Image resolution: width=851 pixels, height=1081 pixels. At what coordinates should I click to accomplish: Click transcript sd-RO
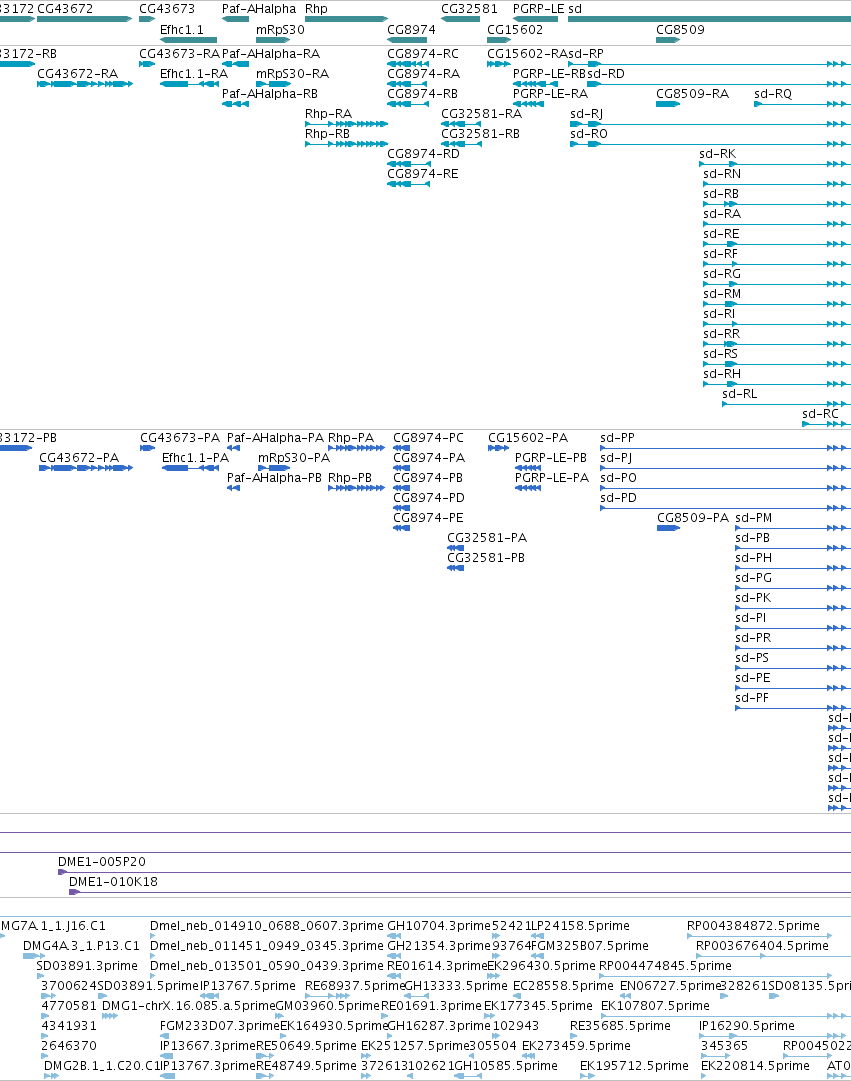tap(589, 134)
